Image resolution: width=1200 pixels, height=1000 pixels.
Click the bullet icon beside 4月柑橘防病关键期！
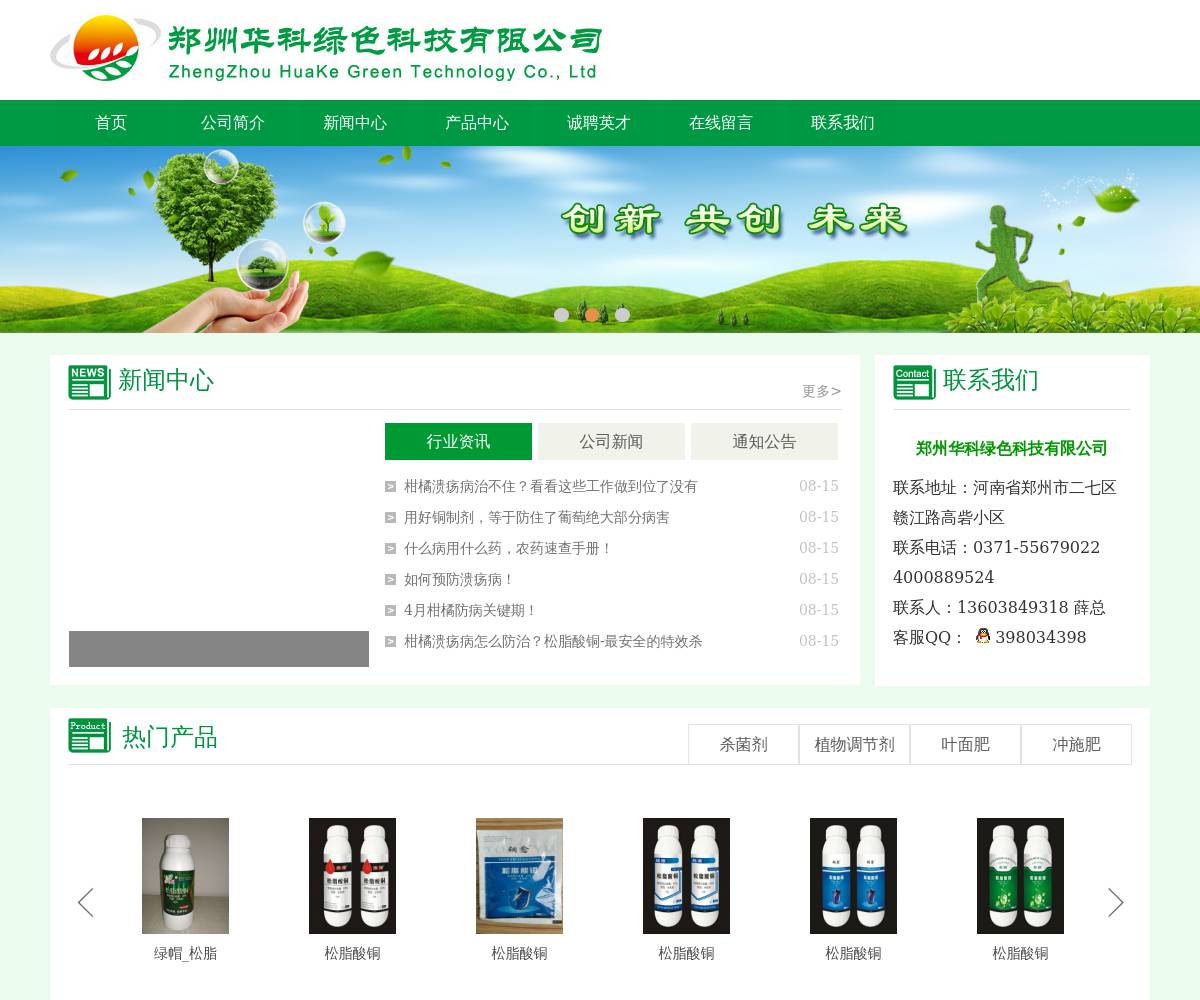pos(391,611)
